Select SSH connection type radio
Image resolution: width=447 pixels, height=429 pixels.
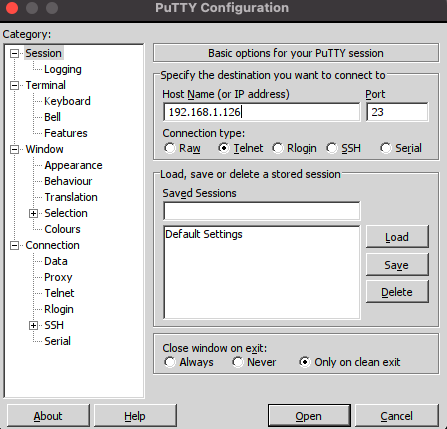click(x=332, y=148)
